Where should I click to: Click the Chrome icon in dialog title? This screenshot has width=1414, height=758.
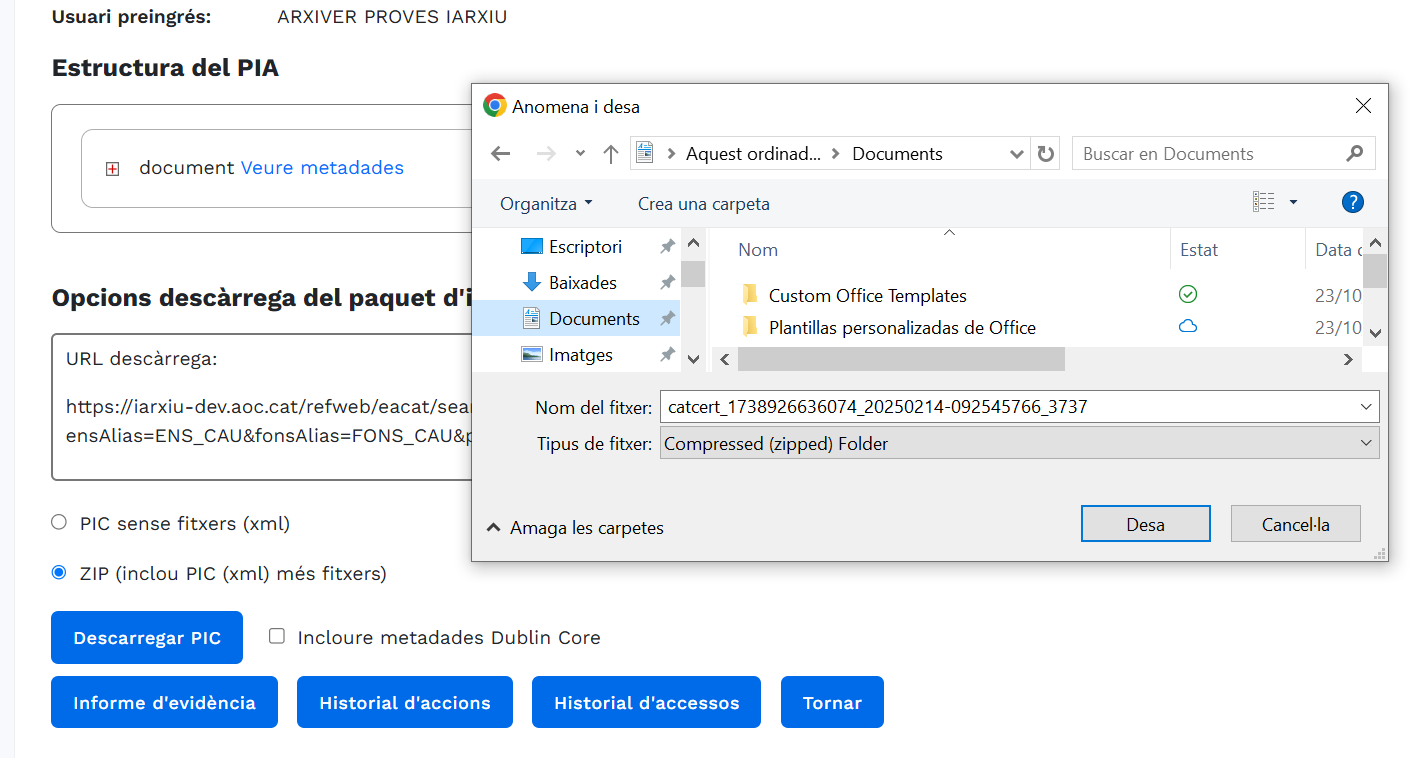pyautogui.click(x=494, y=106)
